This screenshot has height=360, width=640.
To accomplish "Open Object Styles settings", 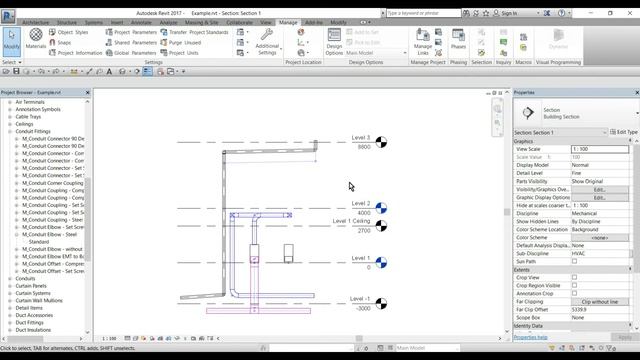I will coord(68,32).
